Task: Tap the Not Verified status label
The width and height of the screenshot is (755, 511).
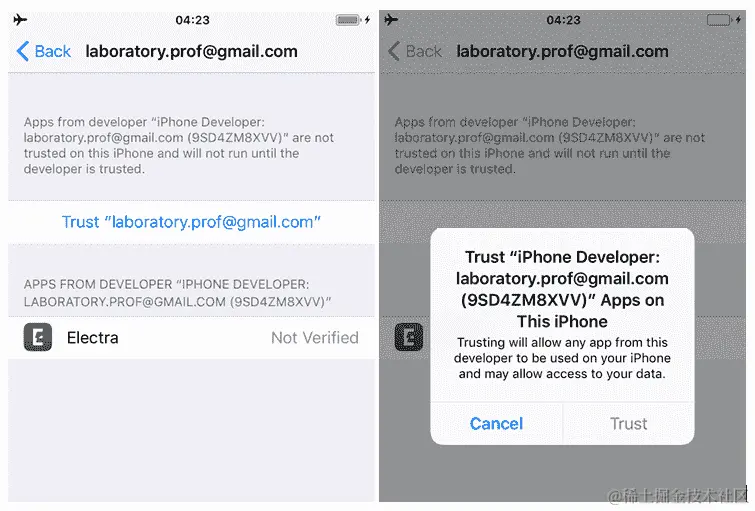Action: tap(315, 338)
